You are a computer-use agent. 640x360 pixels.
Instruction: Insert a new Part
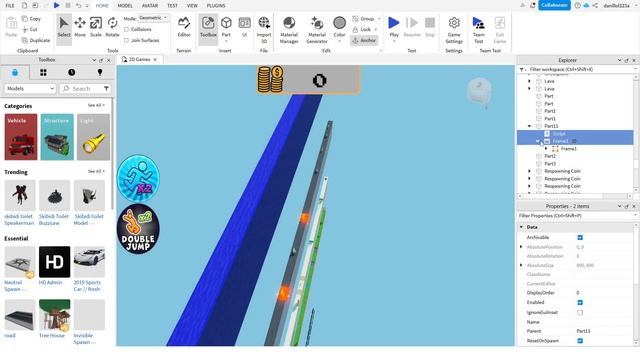click(x=226, y=27)
